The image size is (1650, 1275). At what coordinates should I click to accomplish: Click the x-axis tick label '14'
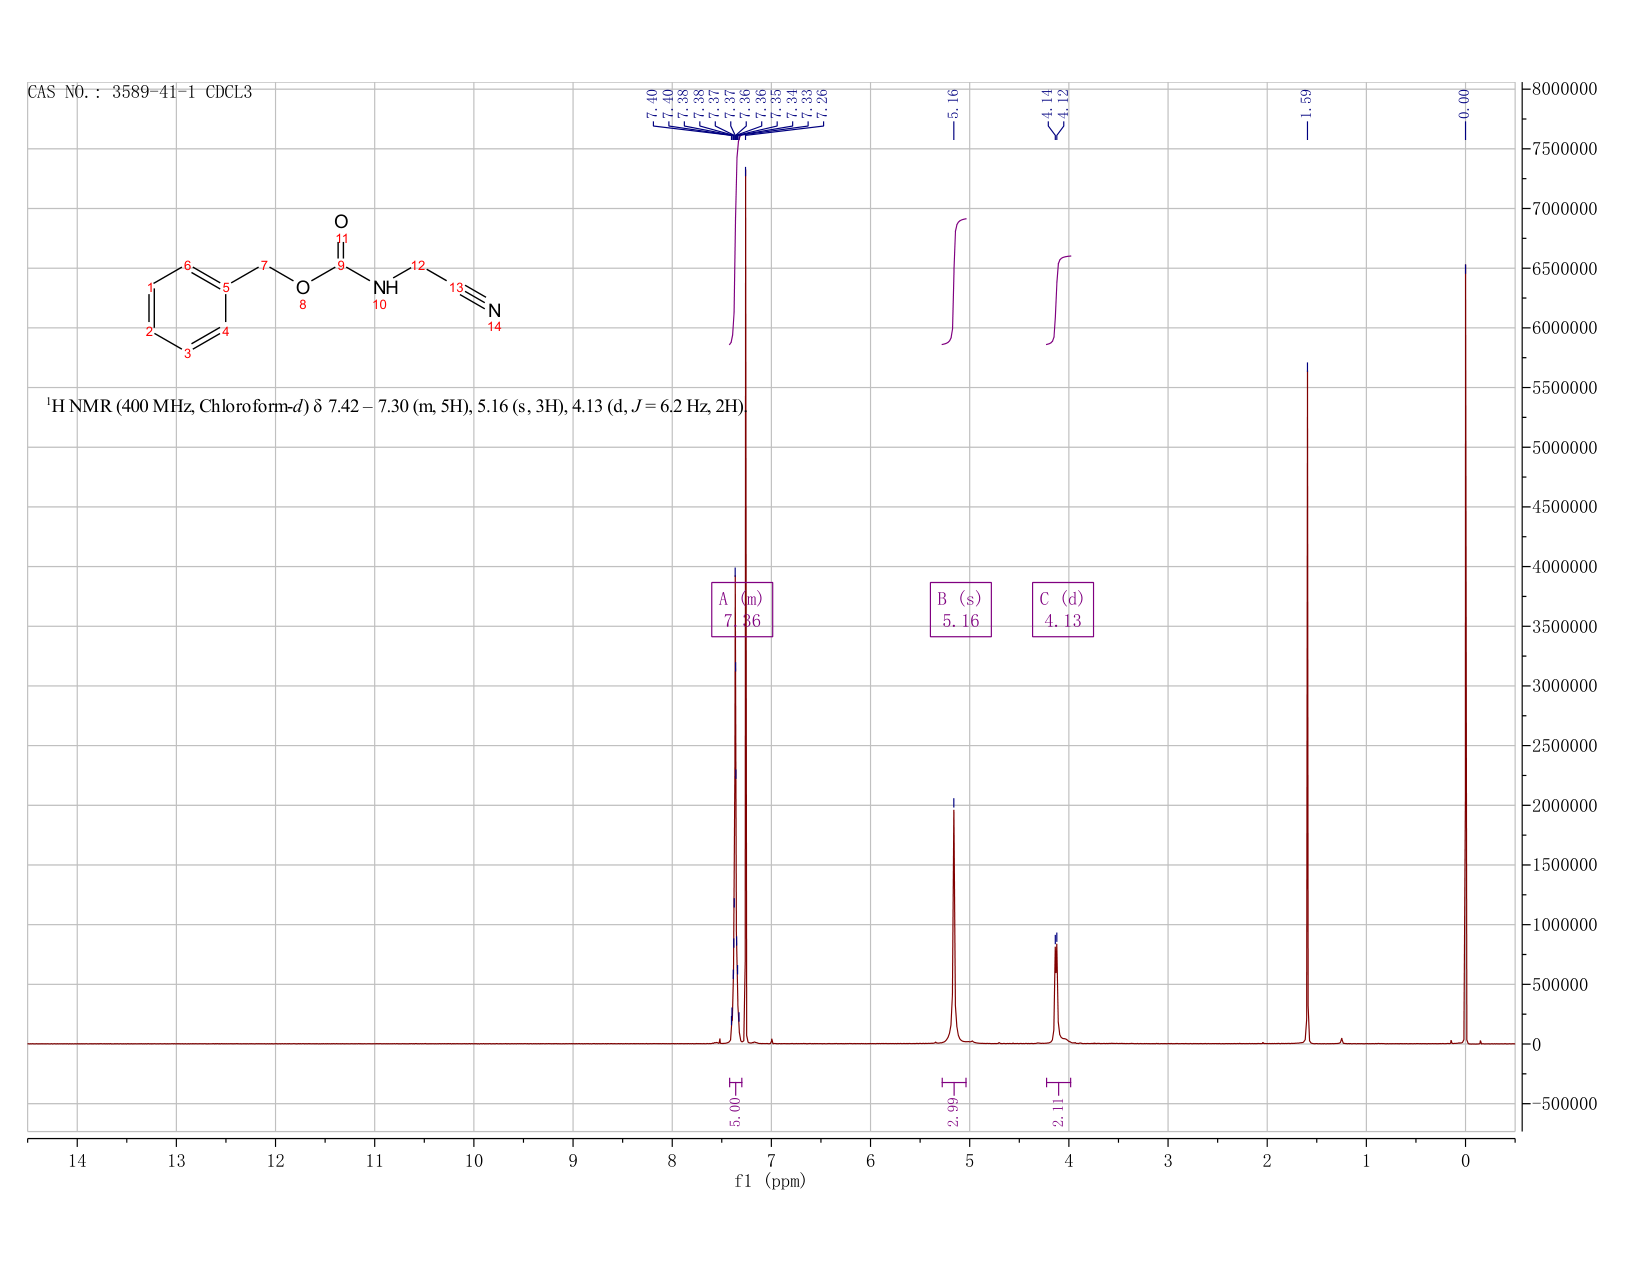click(x=77, y=1161)
